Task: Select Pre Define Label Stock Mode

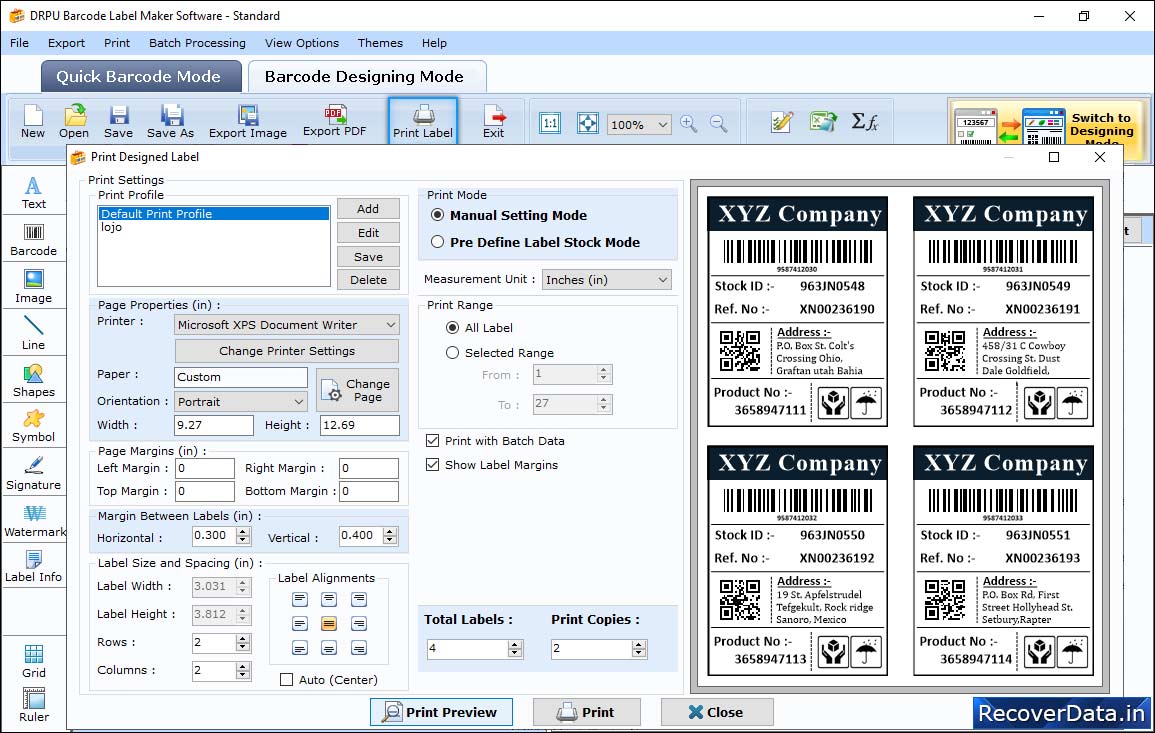Action: pyautogui.click(x=438, y=242)
